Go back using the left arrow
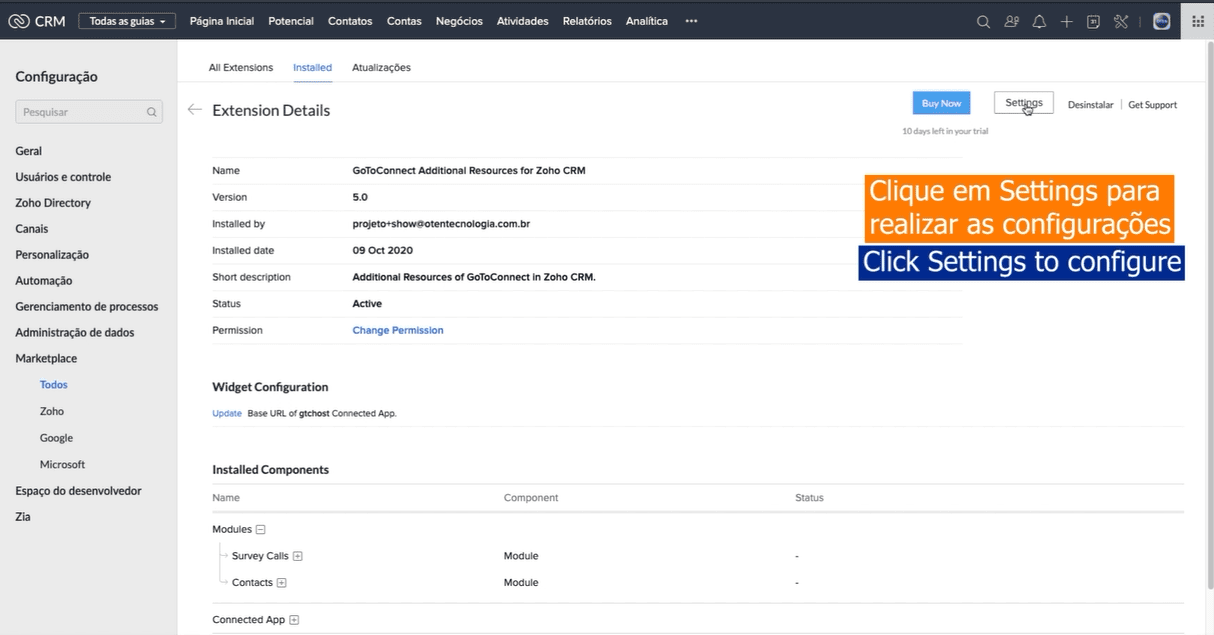 (195, 110)
